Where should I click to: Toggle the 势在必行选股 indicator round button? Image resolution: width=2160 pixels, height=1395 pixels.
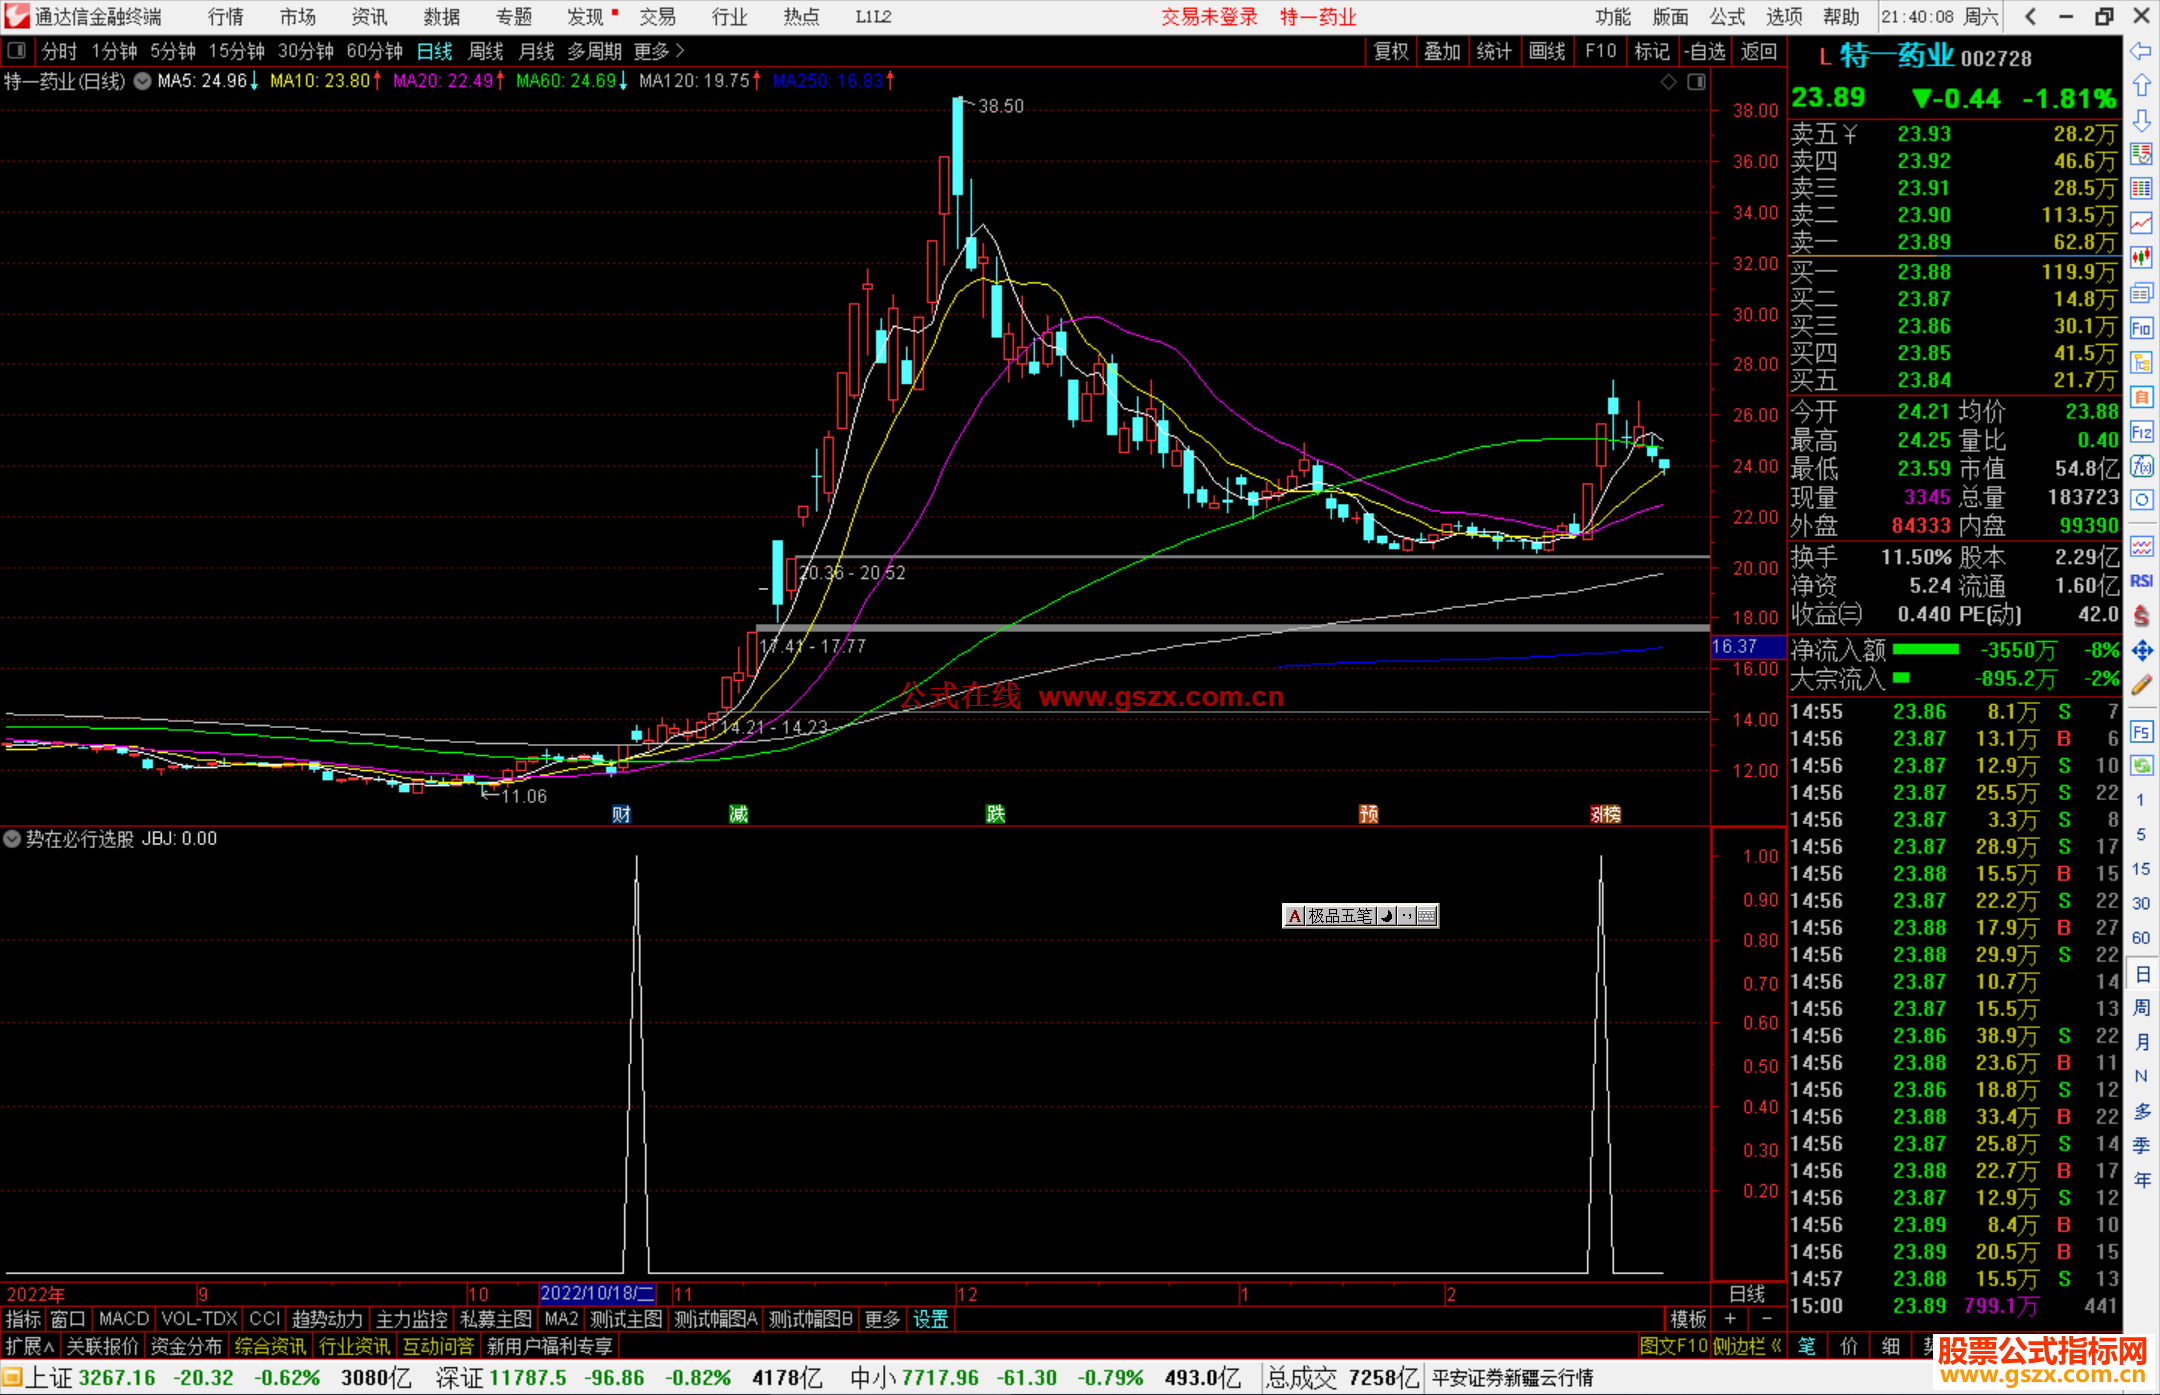(12, 839)
